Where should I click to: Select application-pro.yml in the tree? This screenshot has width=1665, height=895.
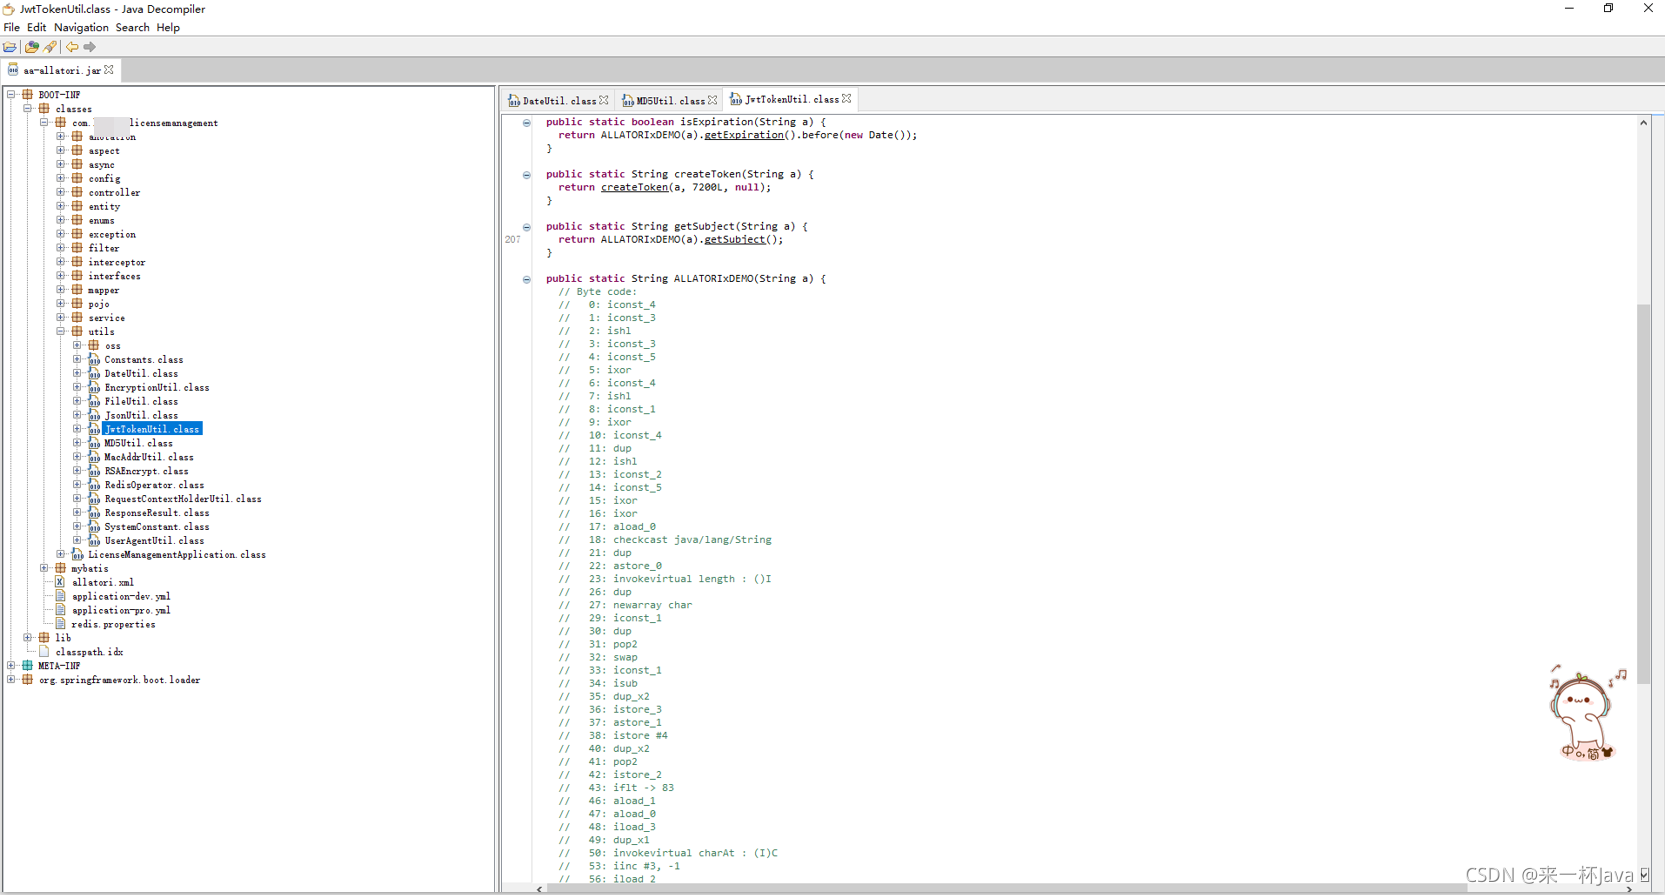pyautogui.click(x=121, y=610)
